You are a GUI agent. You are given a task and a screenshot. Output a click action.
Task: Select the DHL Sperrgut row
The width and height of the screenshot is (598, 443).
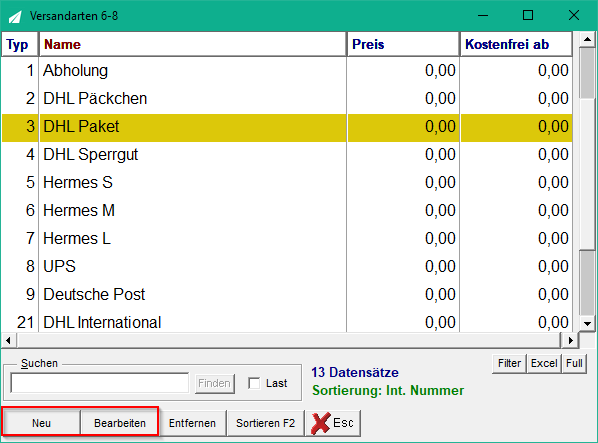point(287,155)
